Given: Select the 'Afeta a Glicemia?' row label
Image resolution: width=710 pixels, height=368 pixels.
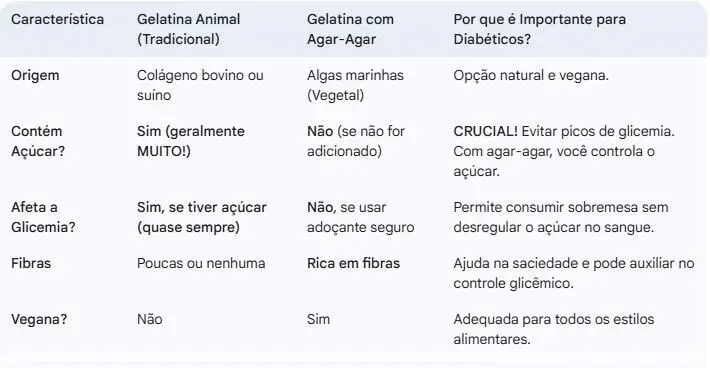Looking at the screenshot, I should (43, 217).
